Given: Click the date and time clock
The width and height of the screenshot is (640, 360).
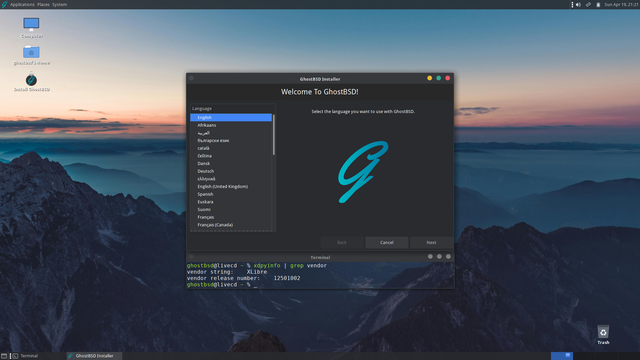Looking at the screenshot, I should tap(621, 4).
